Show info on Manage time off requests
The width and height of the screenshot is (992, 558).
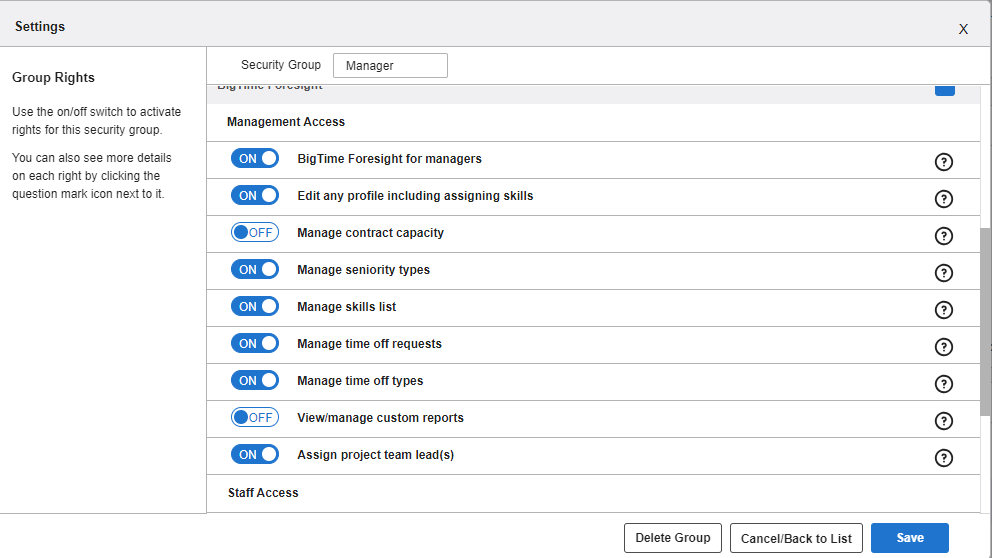[x=943, y=347]
